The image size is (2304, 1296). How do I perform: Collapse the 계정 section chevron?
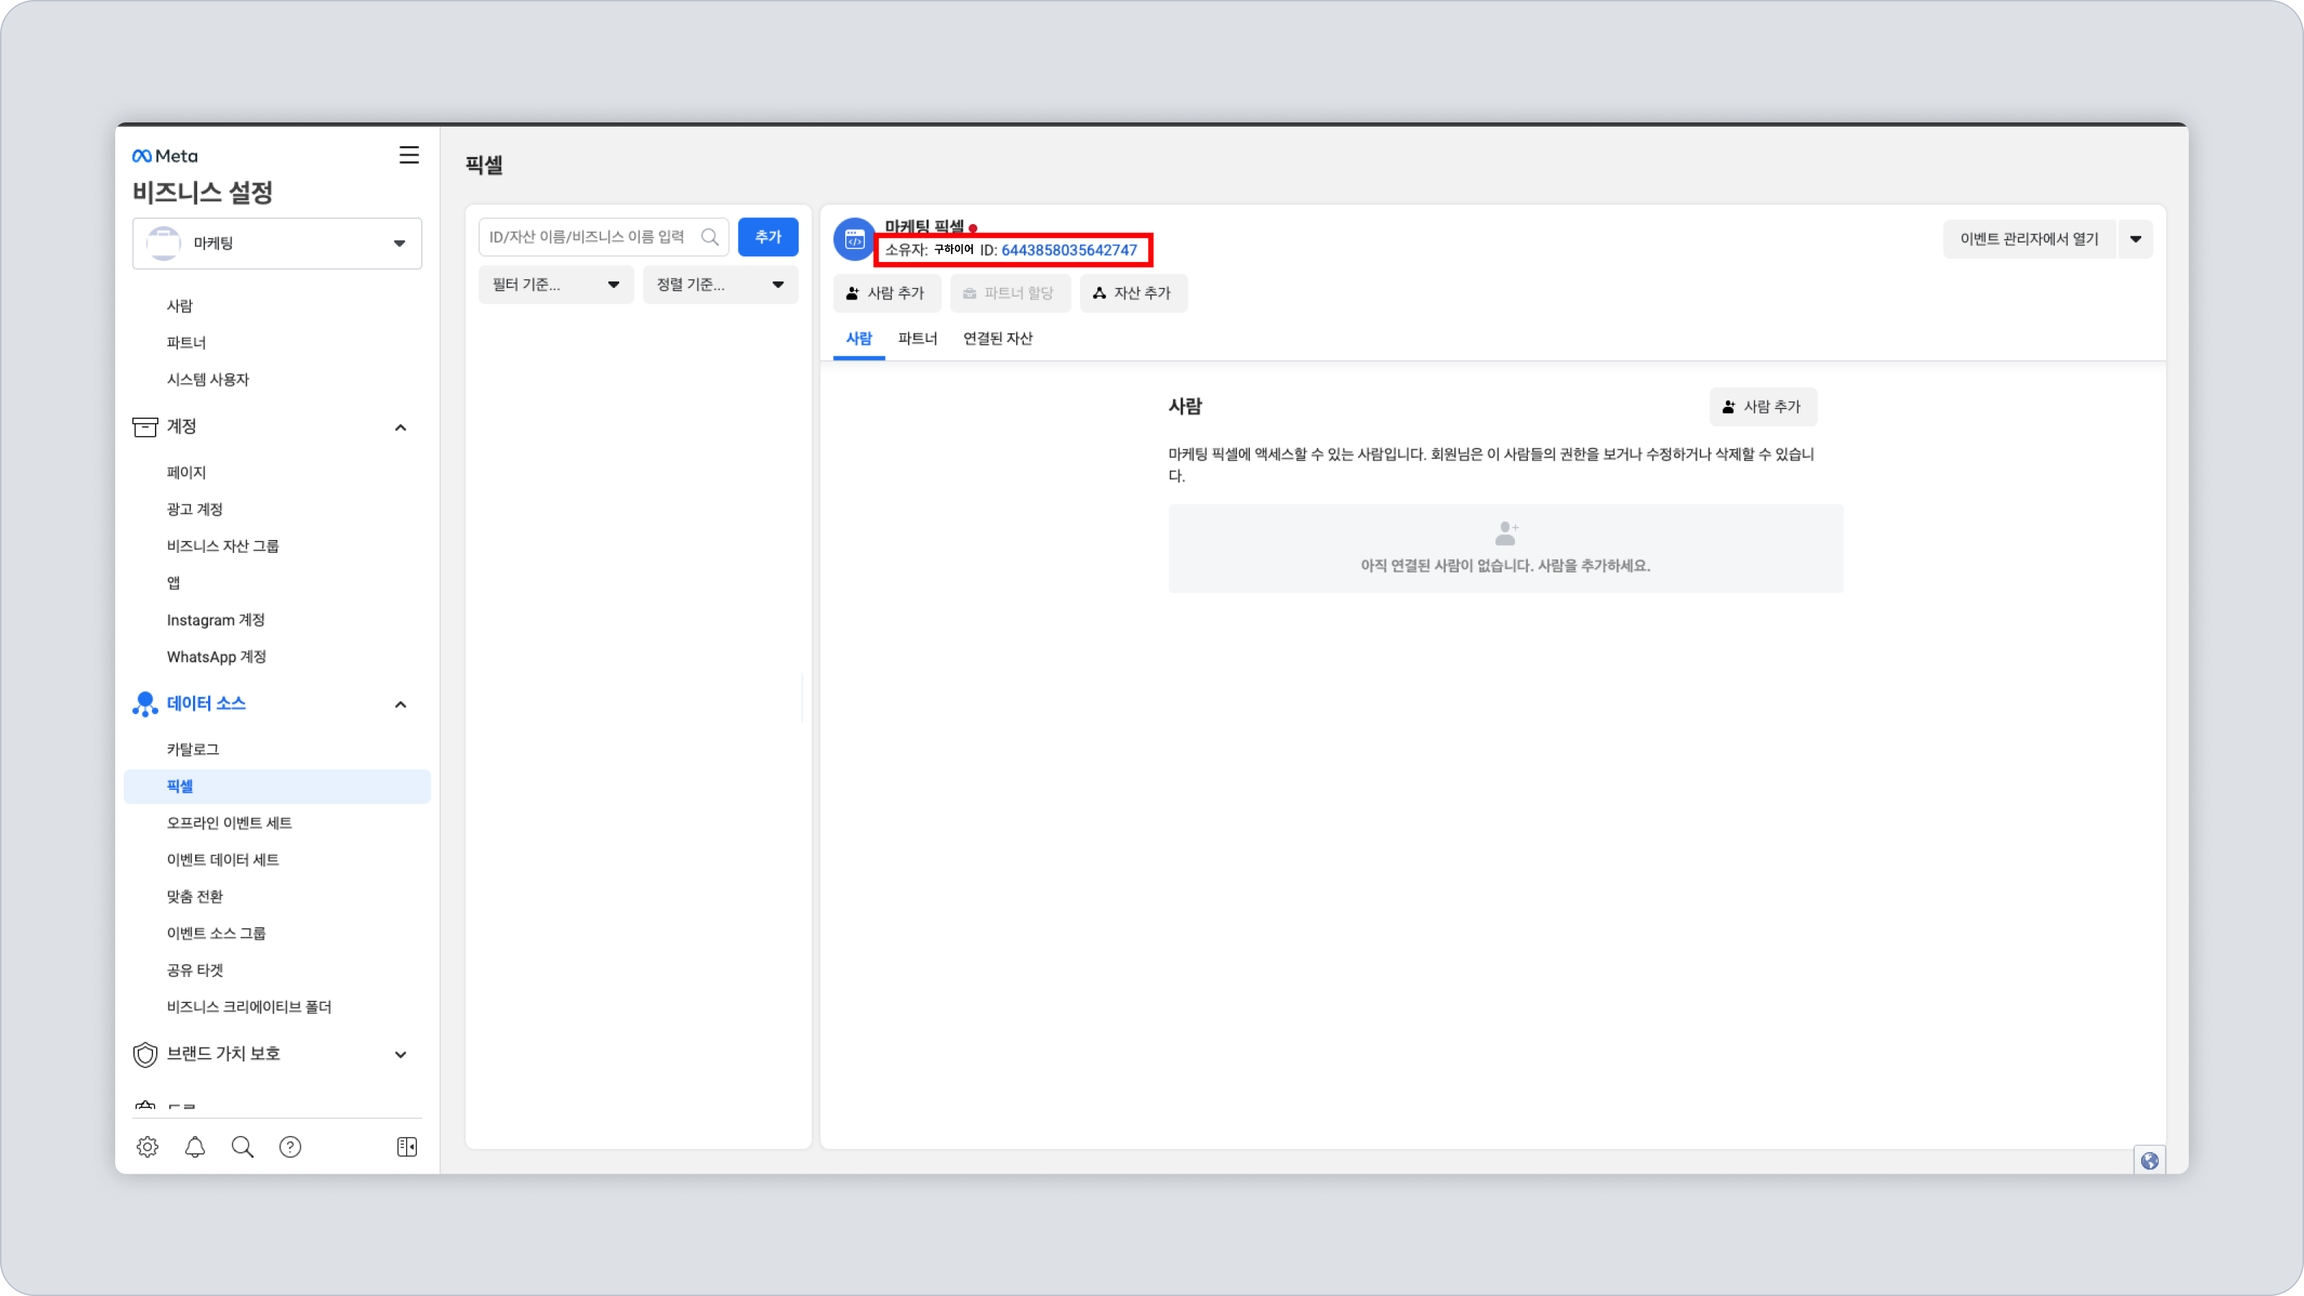[x=401, y=427]
